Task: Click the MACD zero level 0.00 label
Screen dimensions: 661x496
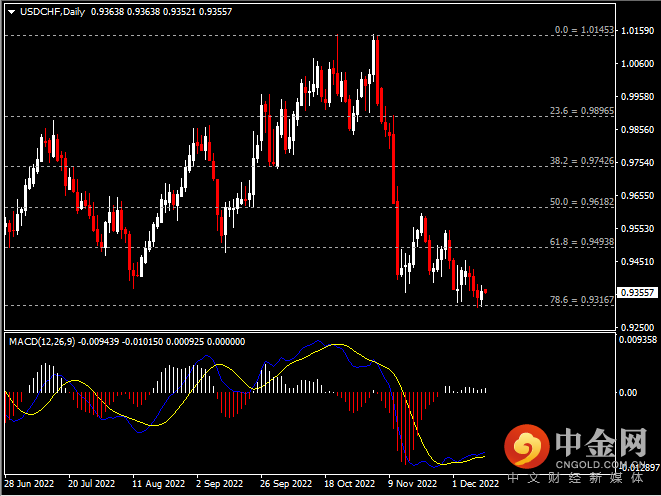Action: 630,393
